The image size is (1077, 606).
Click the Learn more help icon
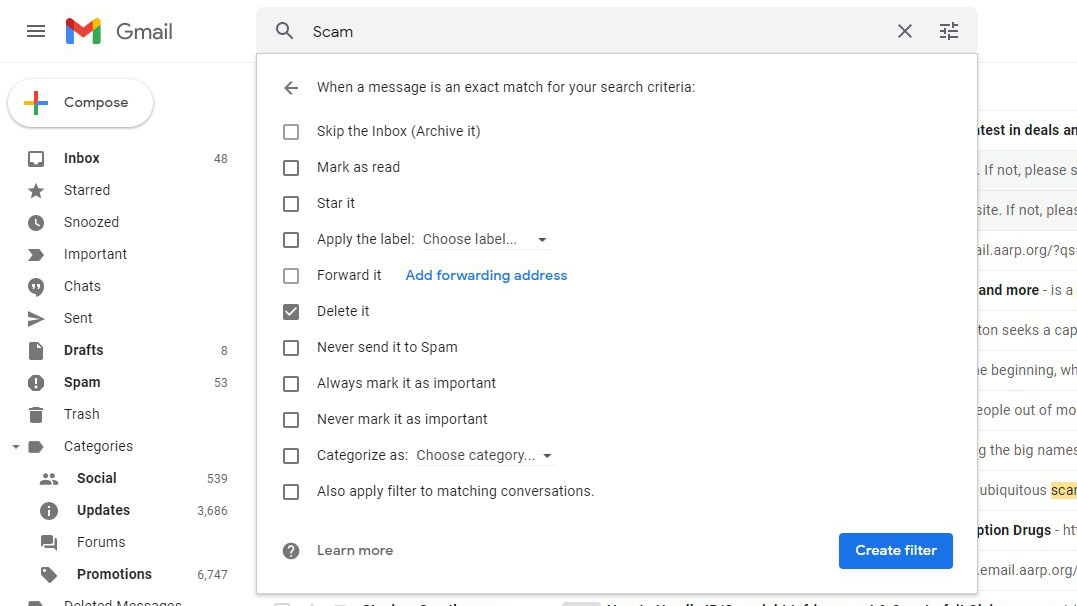[291, 551]
